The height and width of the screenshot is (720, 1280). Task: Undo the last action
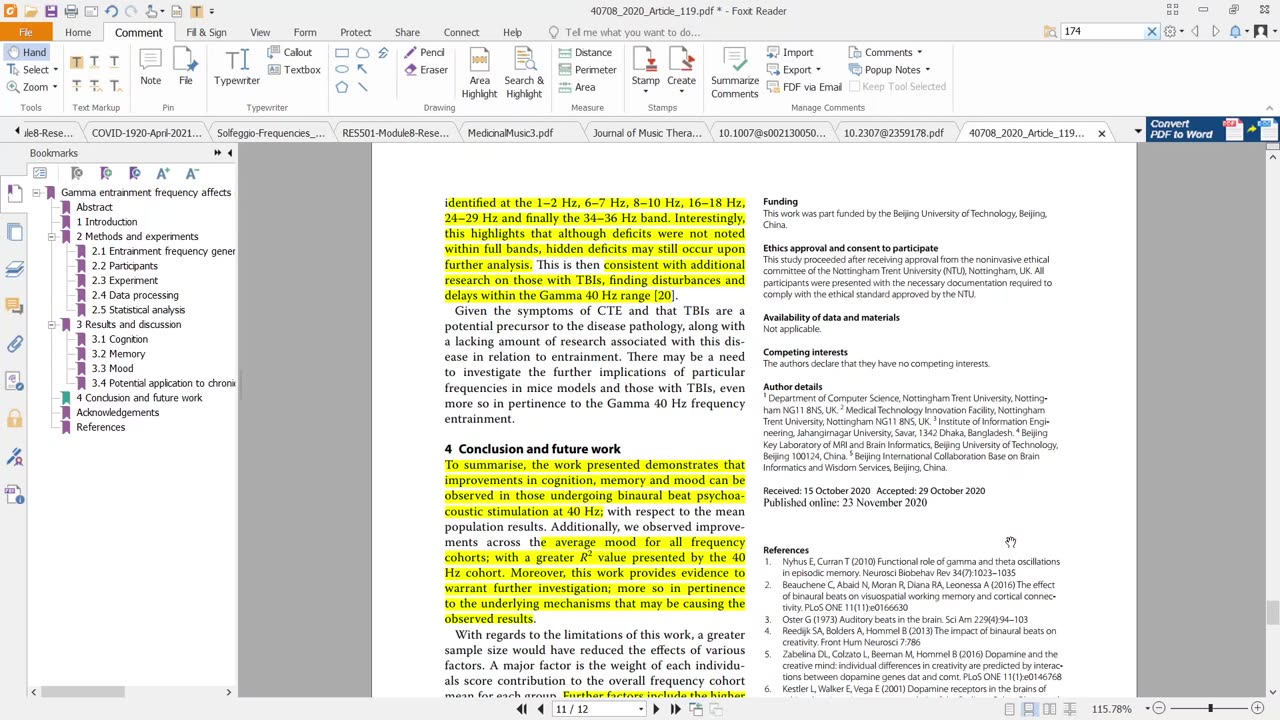tap(111, 11)
